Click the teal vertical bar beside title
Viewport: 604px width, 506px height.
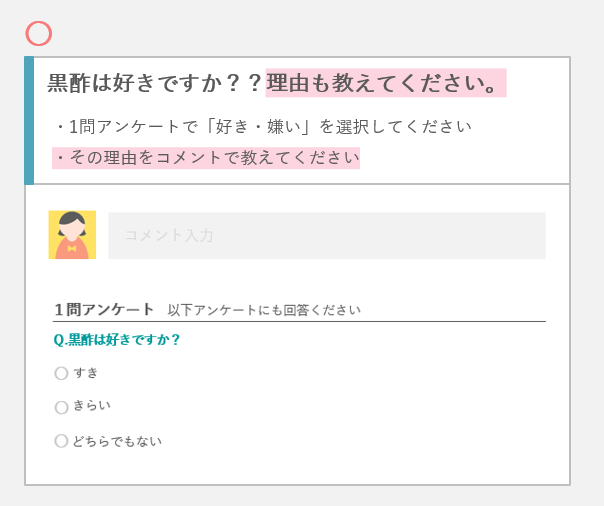[x=29, y=120]
